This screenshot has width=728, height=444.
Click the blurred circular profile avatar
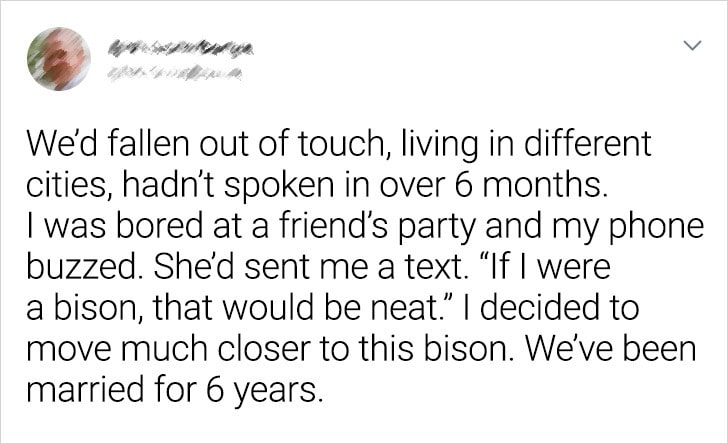[59, 59]
